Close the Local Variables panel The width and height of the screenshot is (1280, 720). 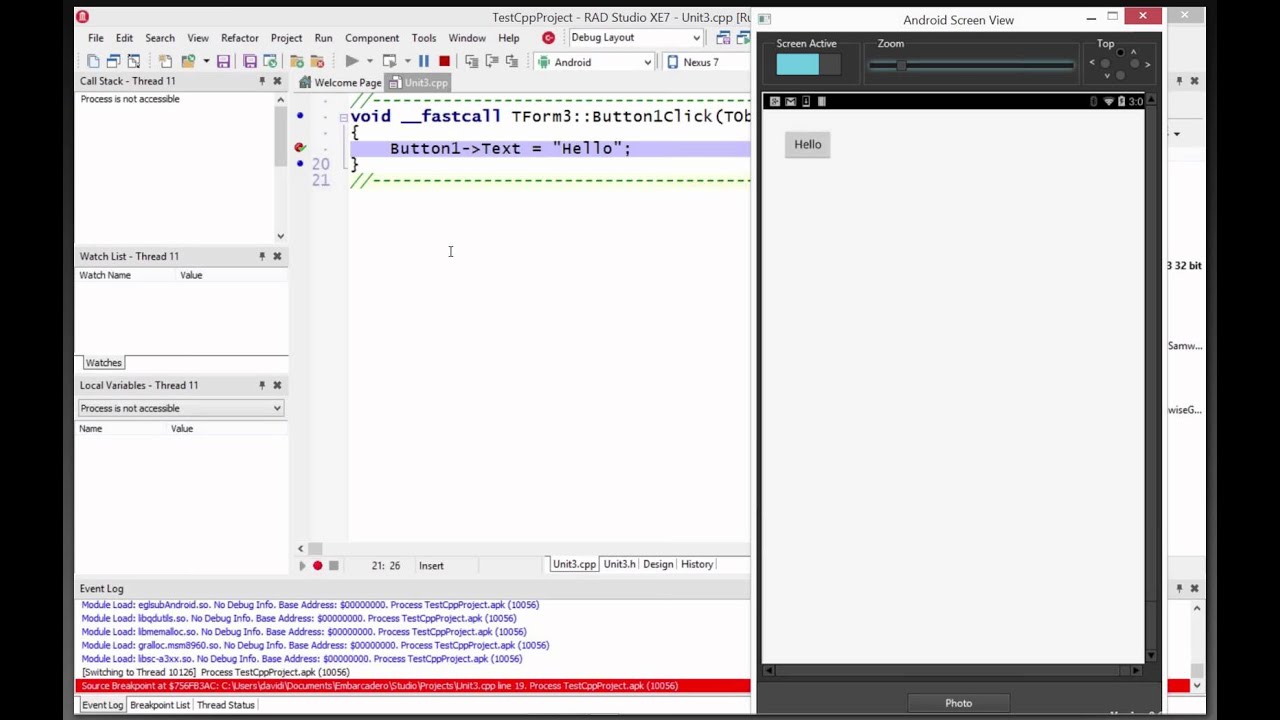(278, 385)
